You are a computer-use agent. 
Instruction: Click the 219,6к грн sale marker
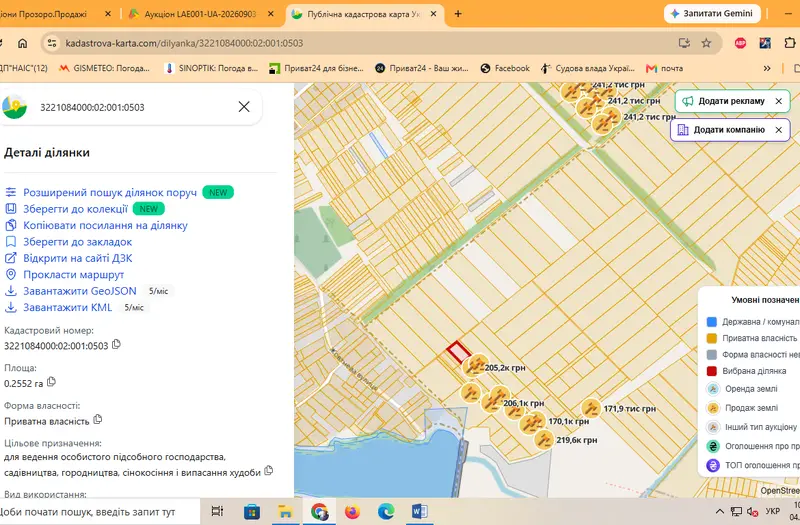point(544,440)
